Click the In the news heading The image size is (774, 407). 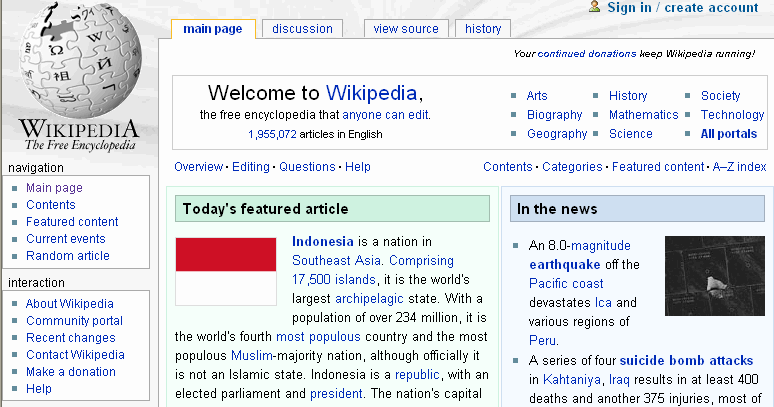[557, 209]
